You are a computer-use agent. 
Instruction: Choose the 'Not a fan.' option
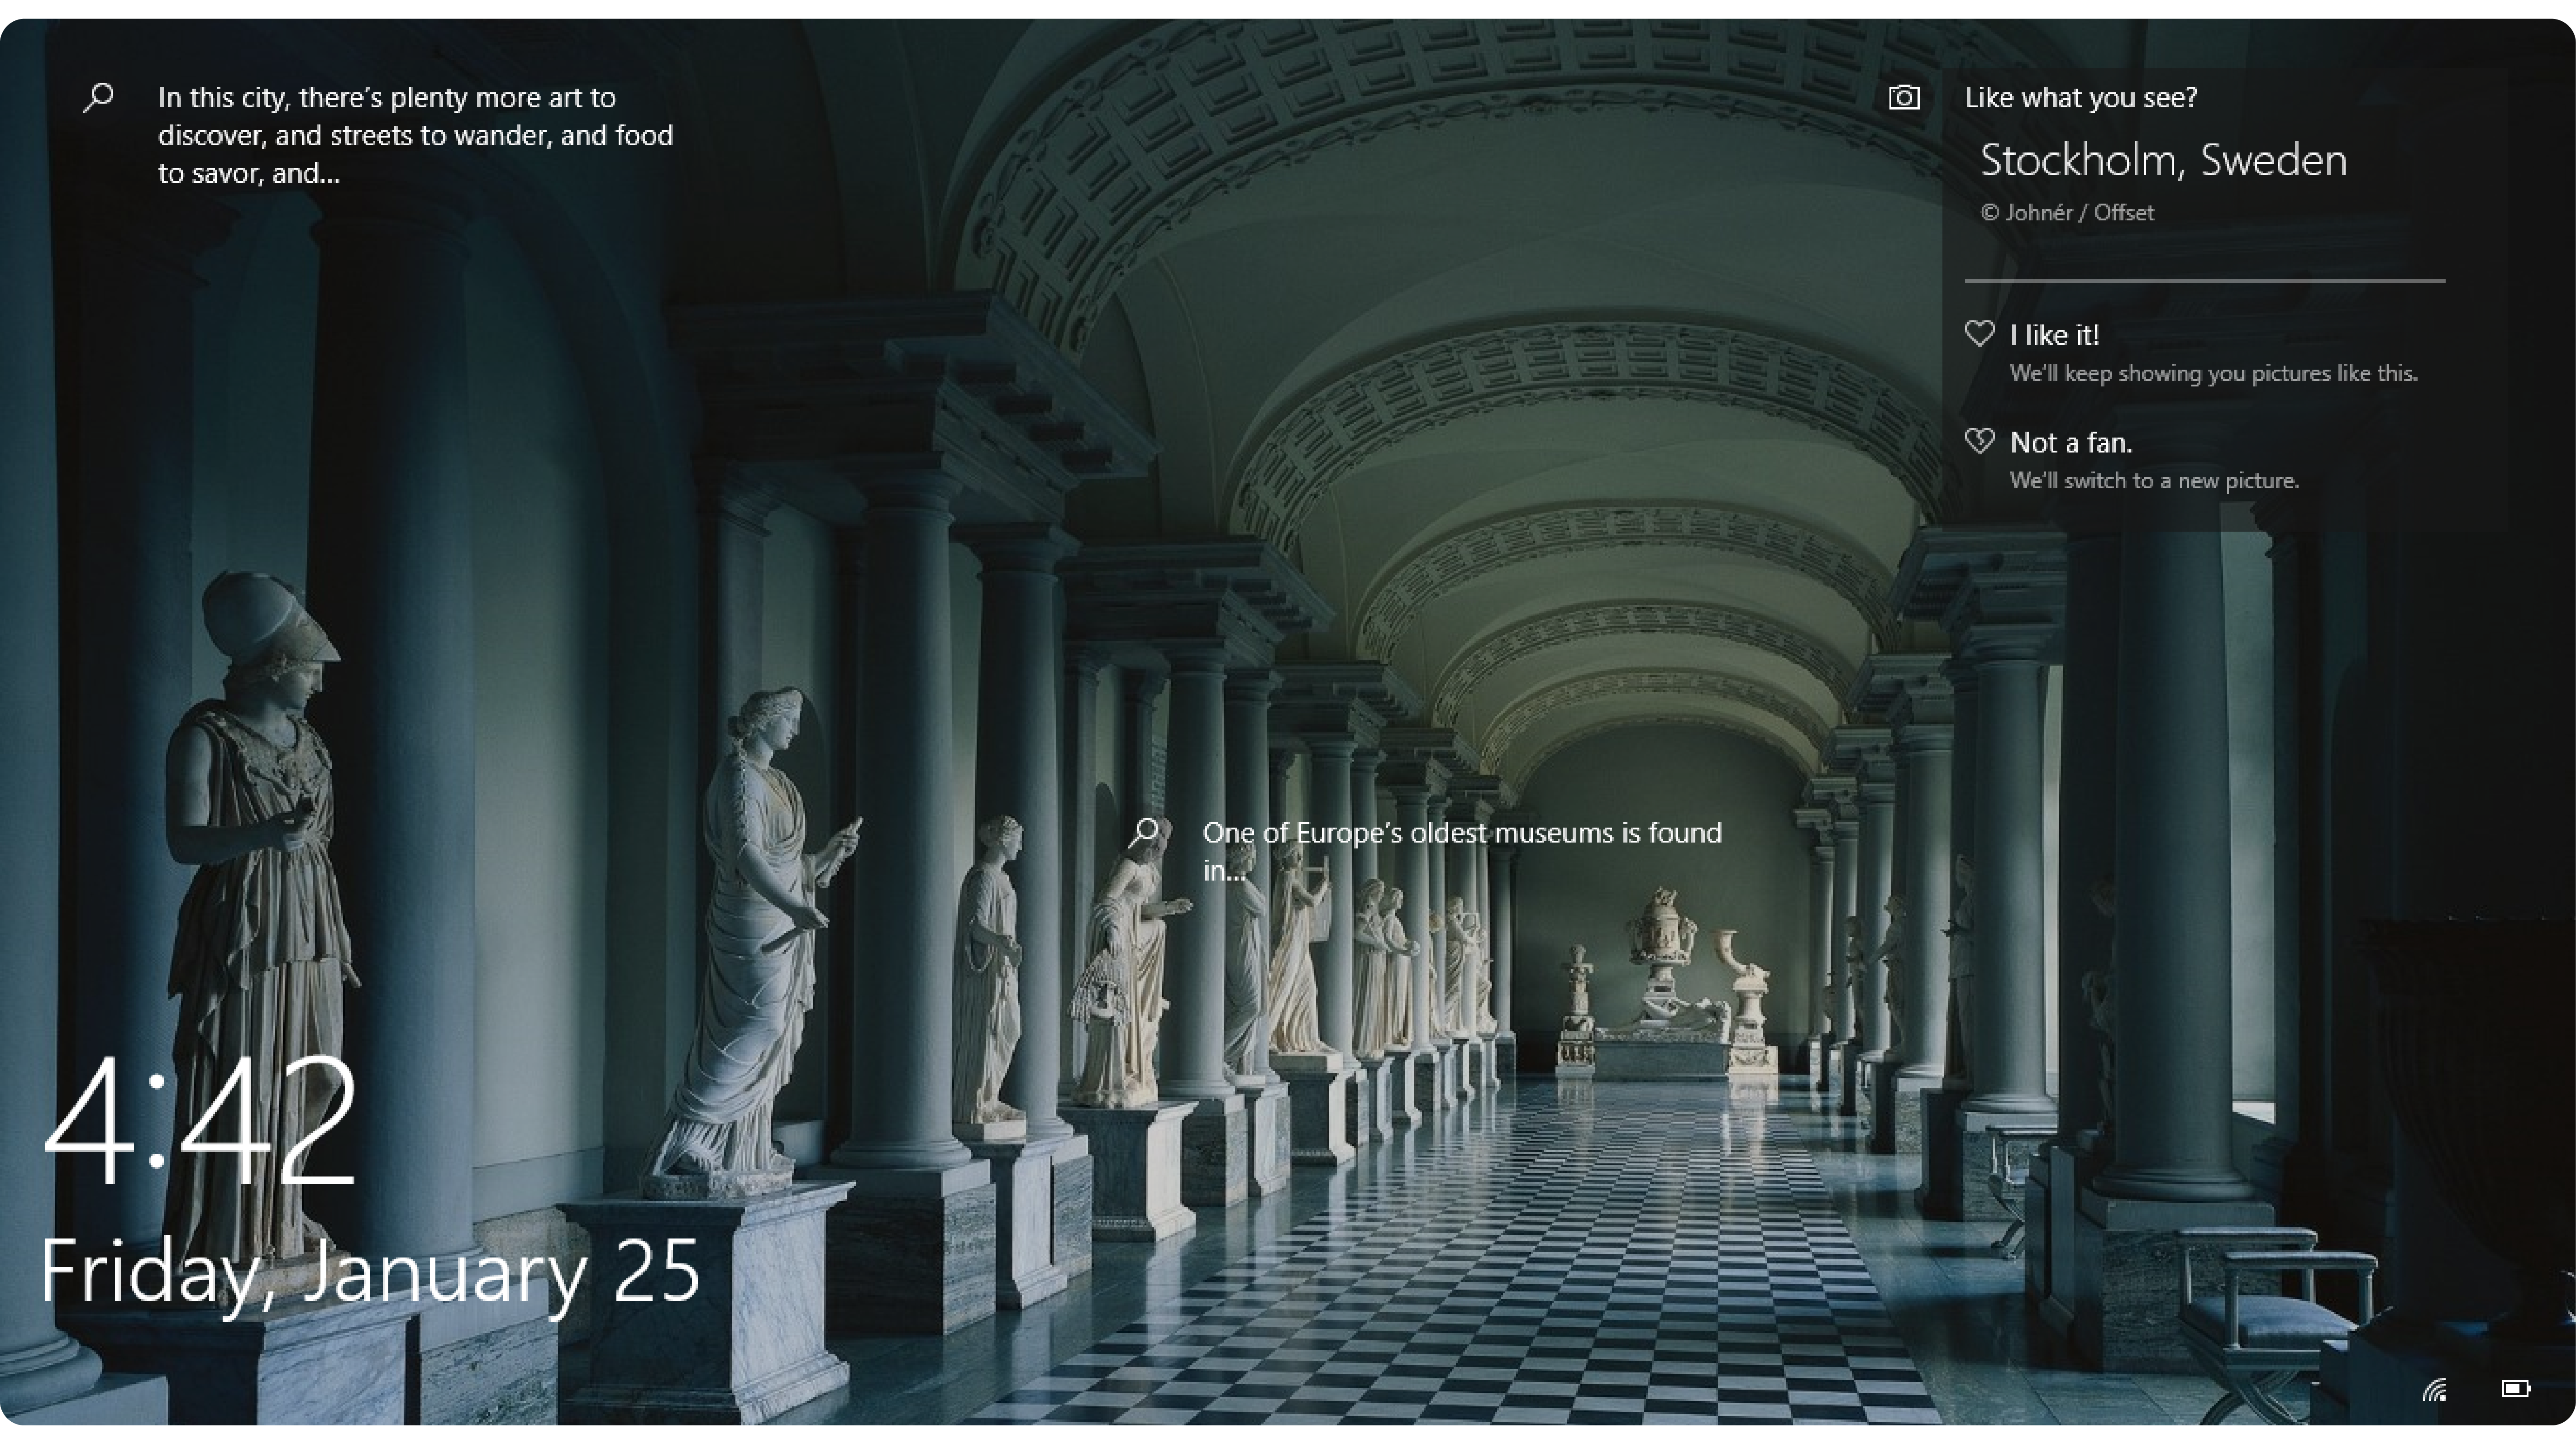tap(2070, 442)
